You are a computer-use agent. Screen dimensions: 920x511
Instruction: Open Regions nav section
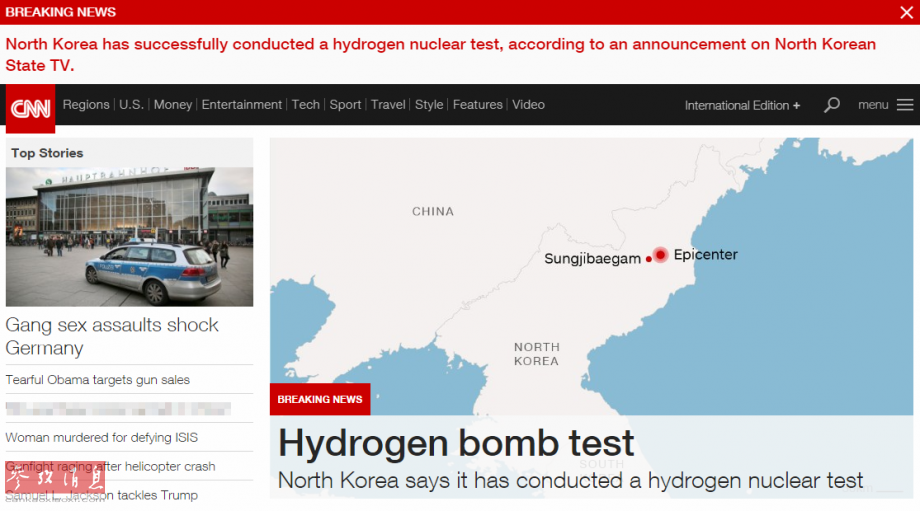point(86,104)
